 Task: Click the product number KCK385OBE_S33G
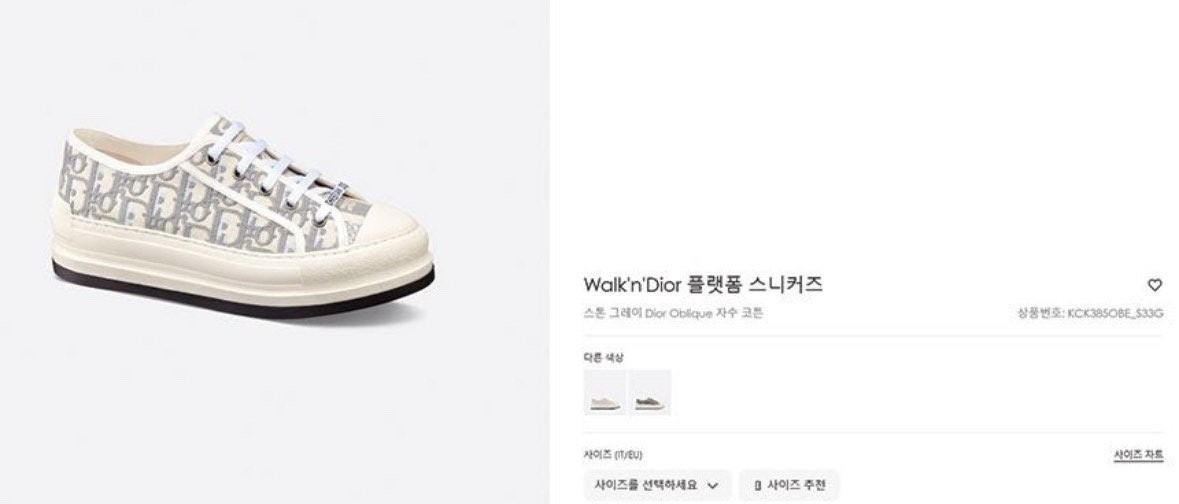pyautogui.click(x=1115, y=313)
